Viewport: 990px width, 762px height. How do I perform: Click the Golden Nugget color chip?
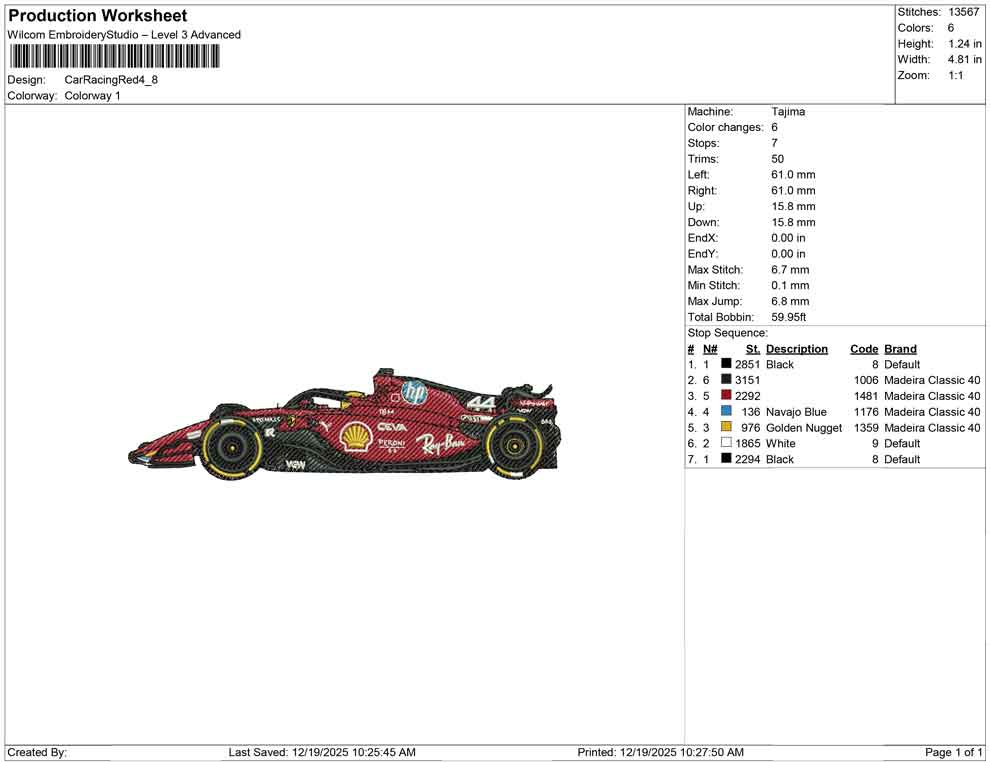(725, 428)
